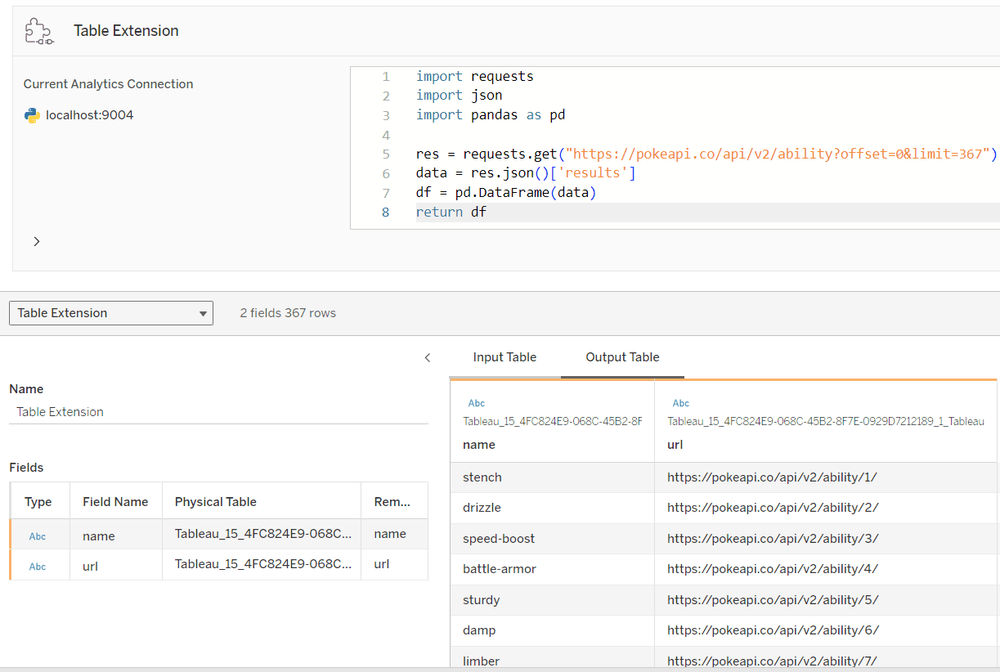Click the 'stench' cell
This screenshot has height=672, width=1000.
(x=552, y=478)
